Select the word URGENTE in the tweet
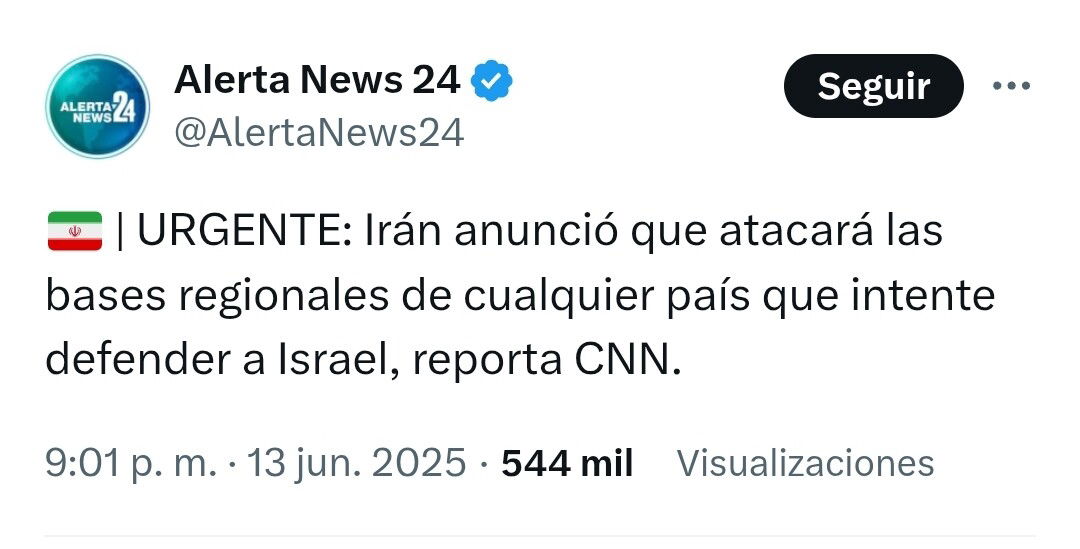The width and height of the screenshot is (1080, 549). click(245, 231)
